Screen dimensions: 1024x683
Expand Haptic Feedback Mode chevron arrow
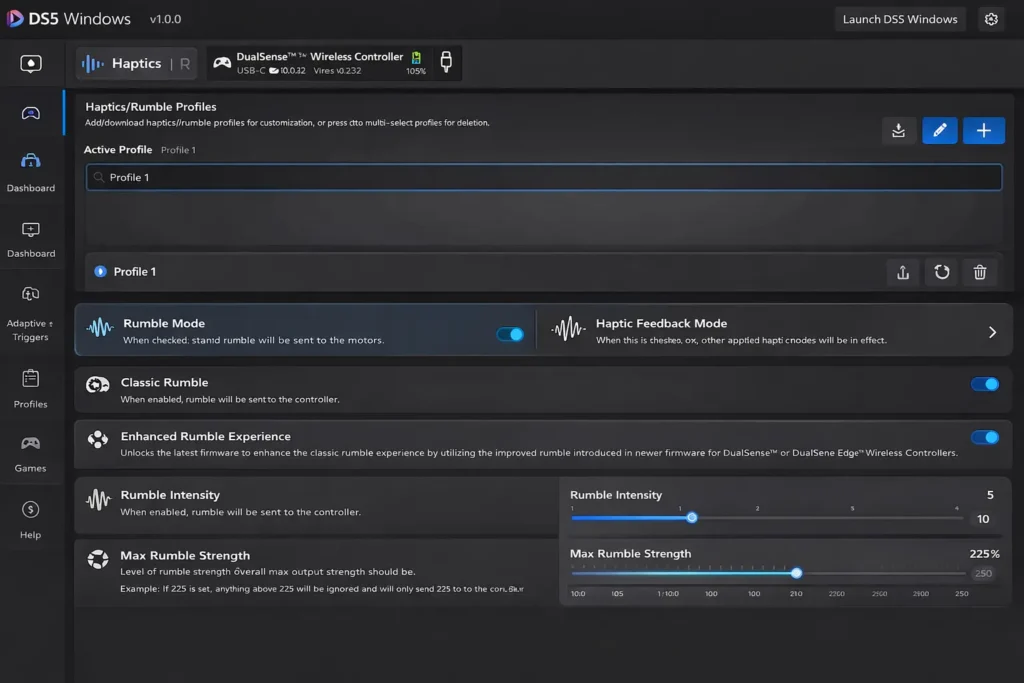(x=992, y=332)
